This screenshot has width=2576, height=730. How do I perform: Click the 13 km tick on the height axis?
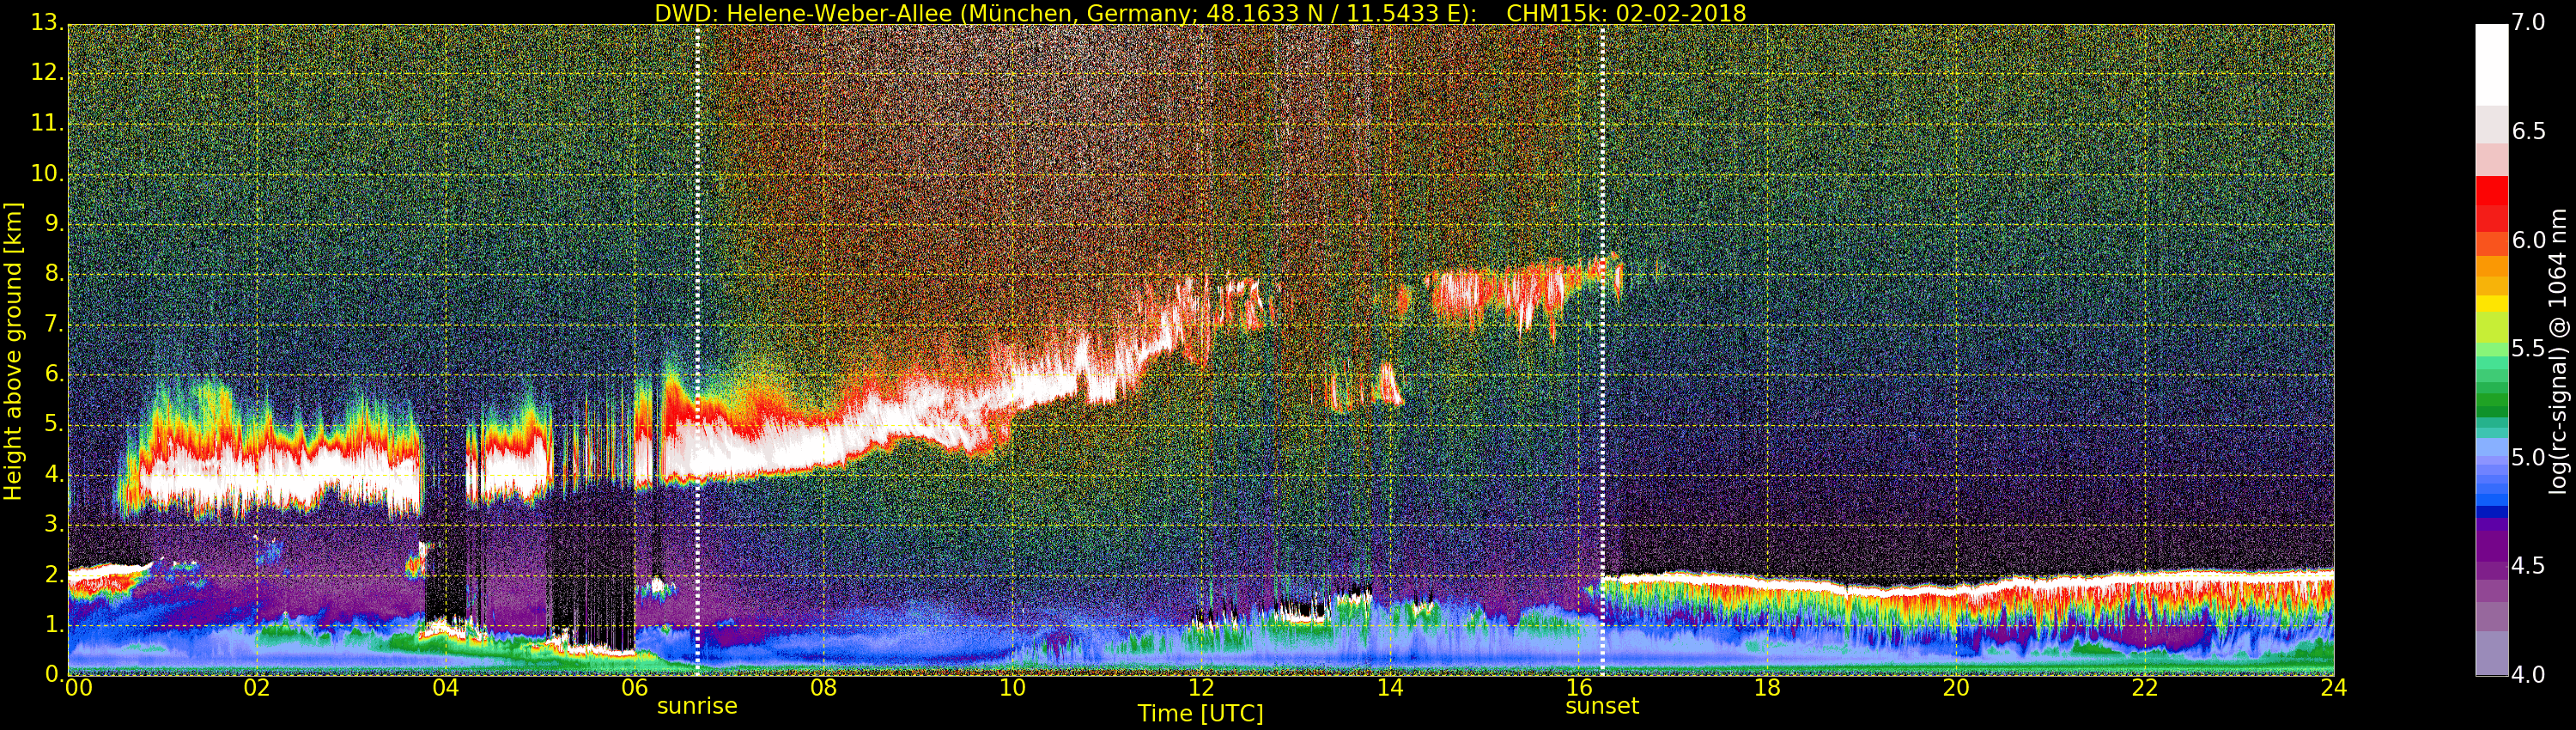pyautogui.click(x=48, y=24)
